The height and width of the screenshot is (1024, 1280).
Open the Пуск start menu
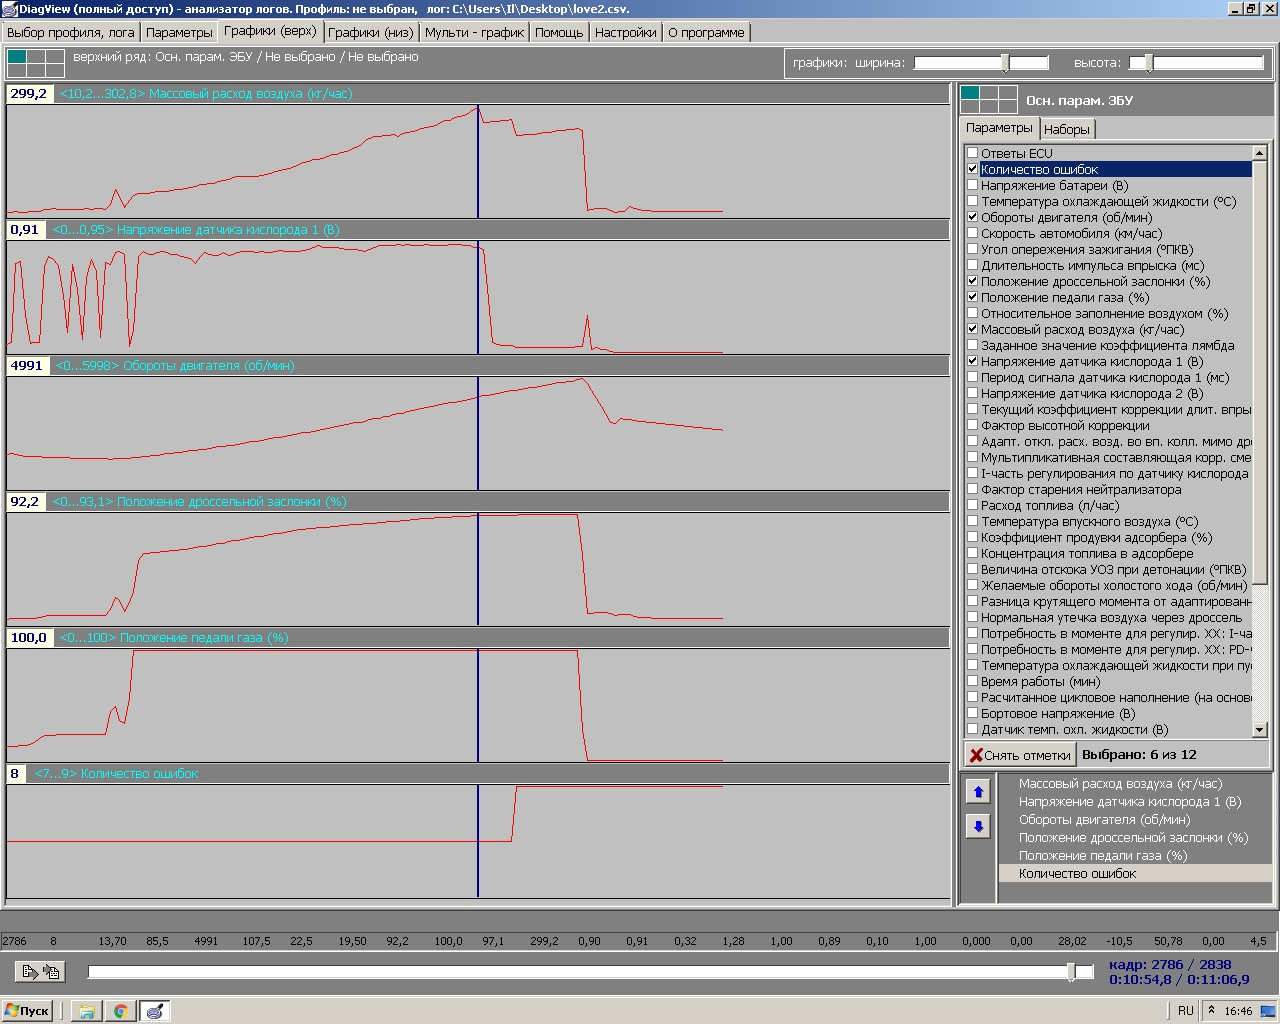point(28,1011)
